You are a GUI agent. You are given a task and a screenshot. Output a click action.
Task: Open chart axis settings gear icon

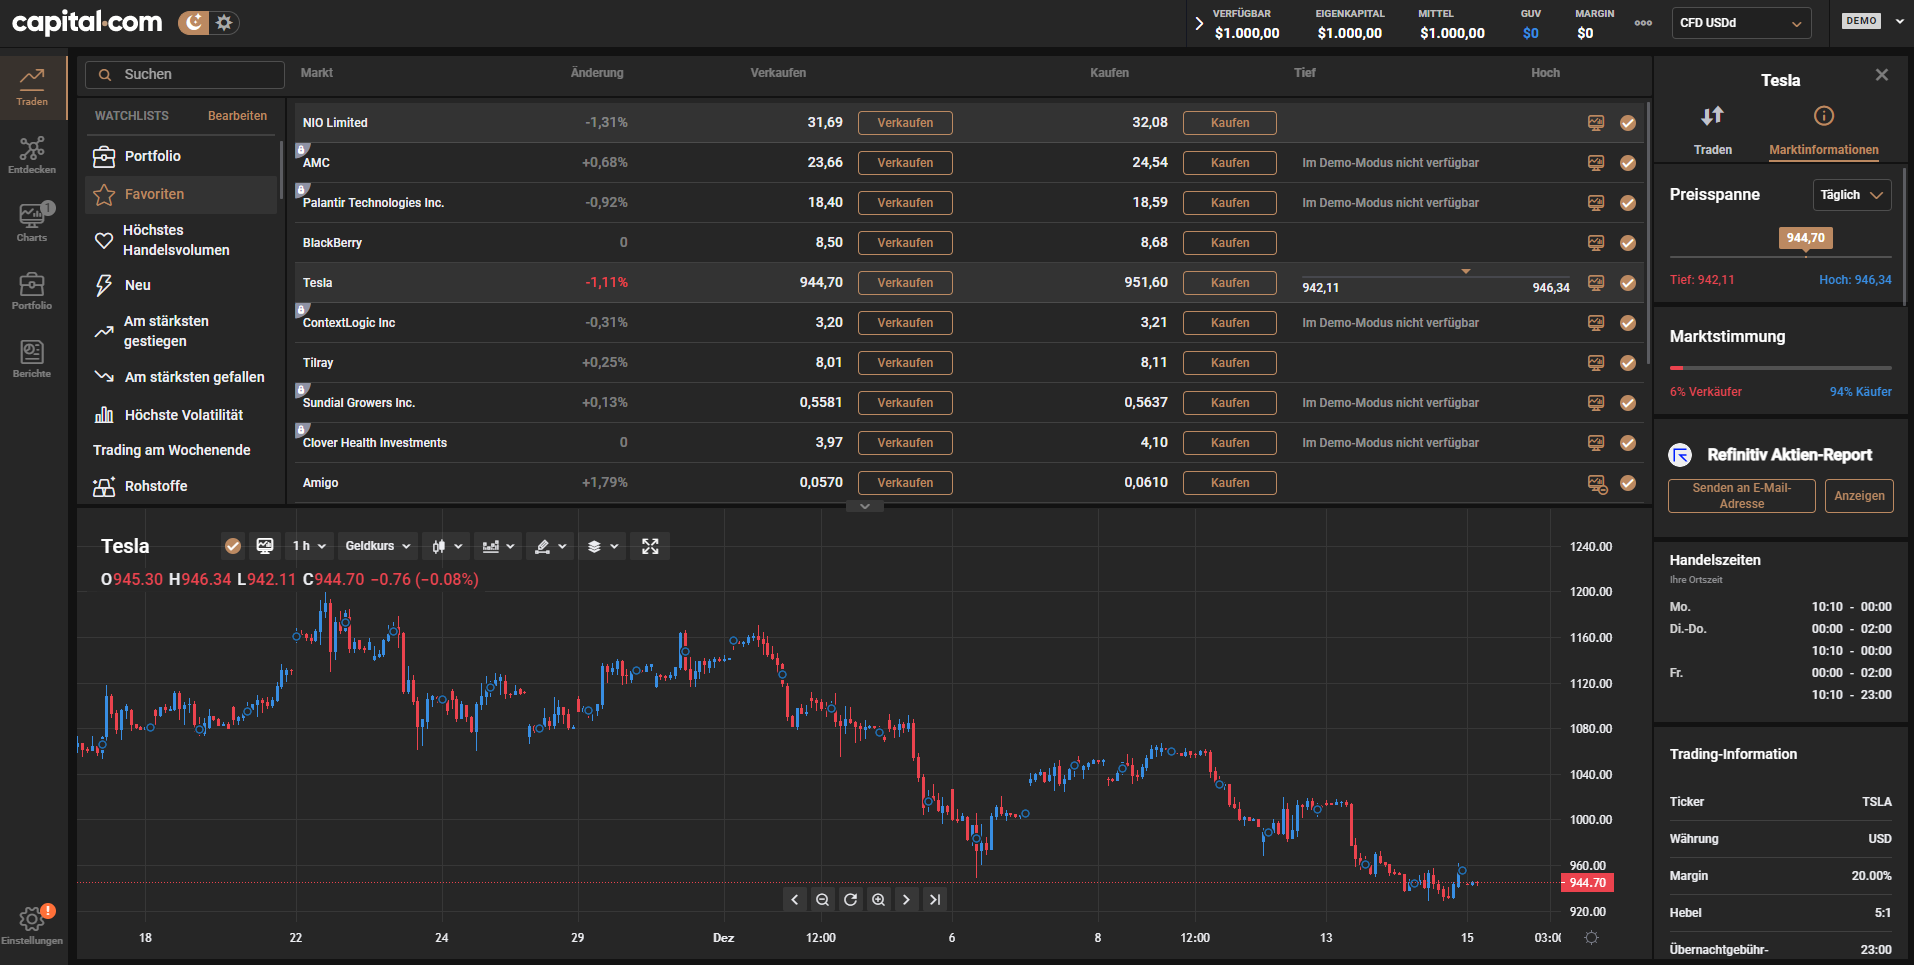pyautogui.click(x=1592, y=938)
